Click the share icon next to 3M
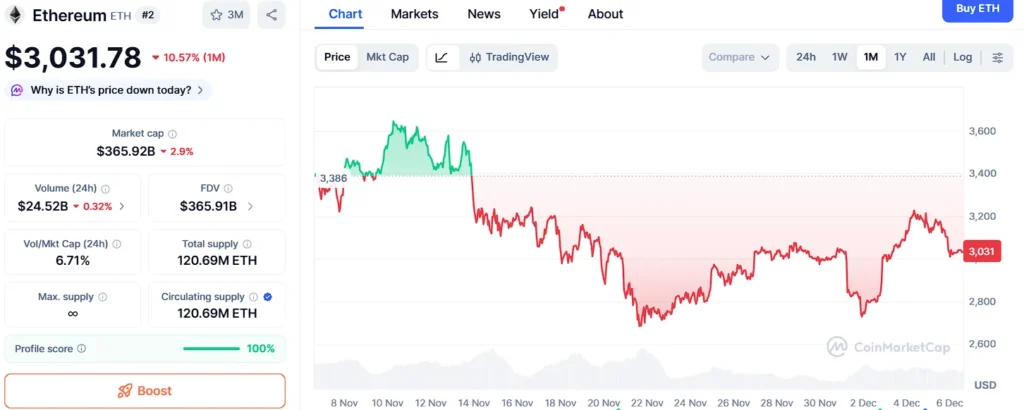This screenshot has width=1024, height=410. coord(271,15)
